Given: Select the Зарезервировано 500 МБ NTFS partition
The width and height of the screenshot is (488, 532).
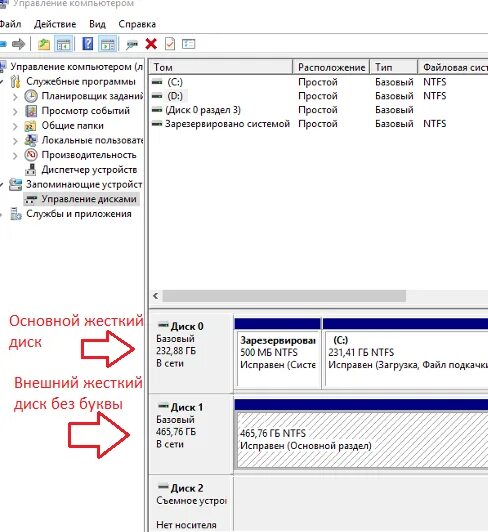Looking at the screenshot, I should 278,353.
